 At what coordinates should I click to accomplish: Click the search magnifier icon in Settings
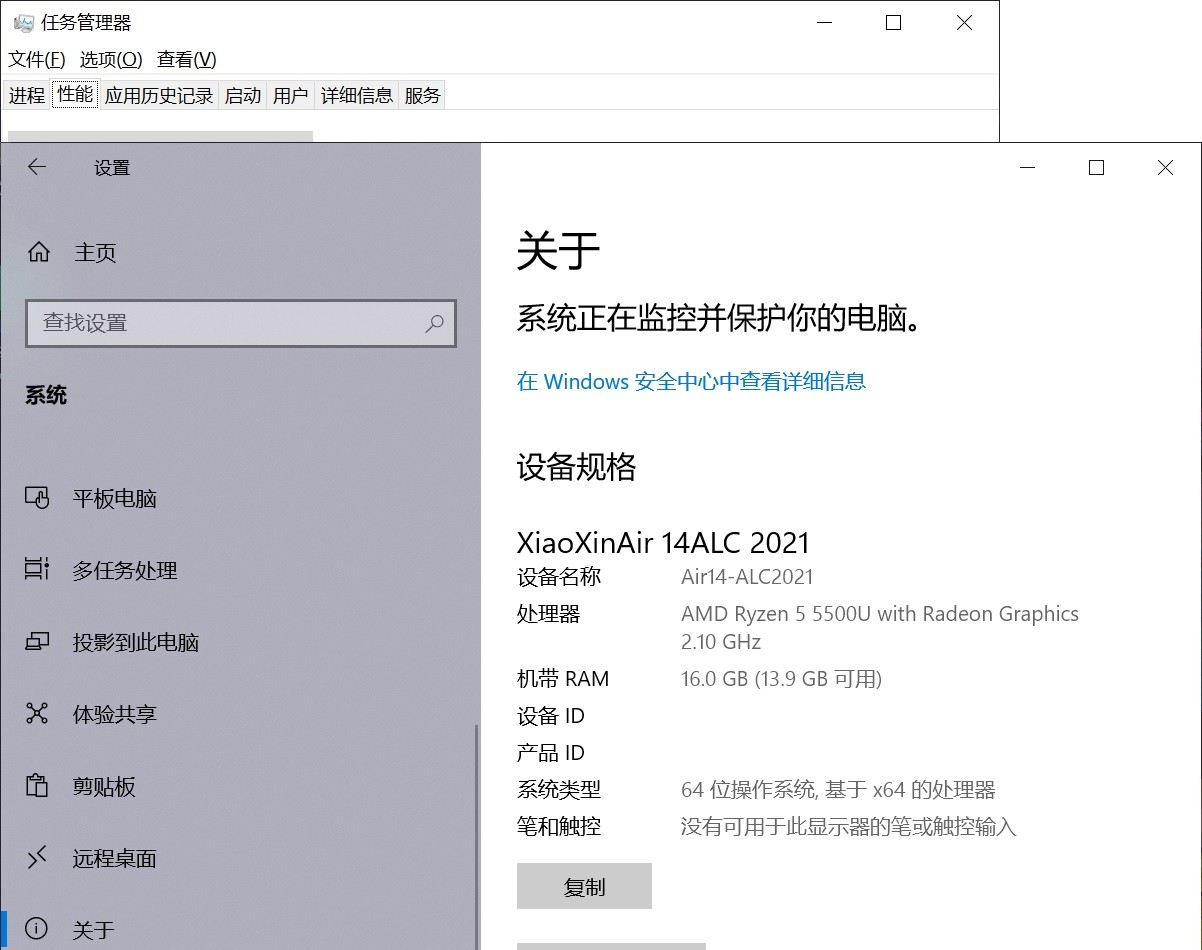point(434,323)
